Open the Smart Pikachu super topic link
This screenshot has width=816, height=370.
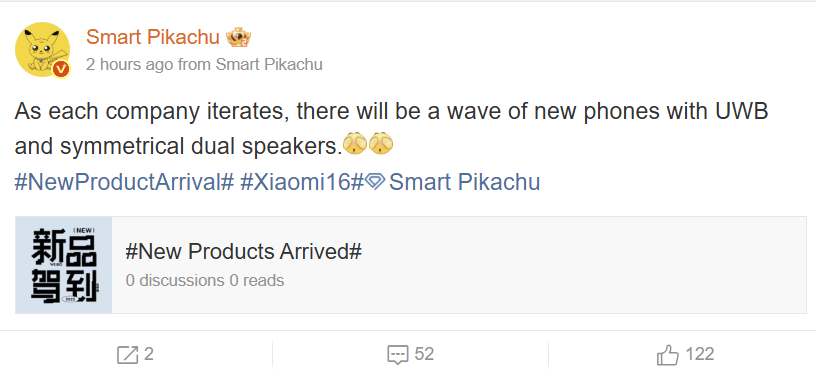[x=464, y=182]
